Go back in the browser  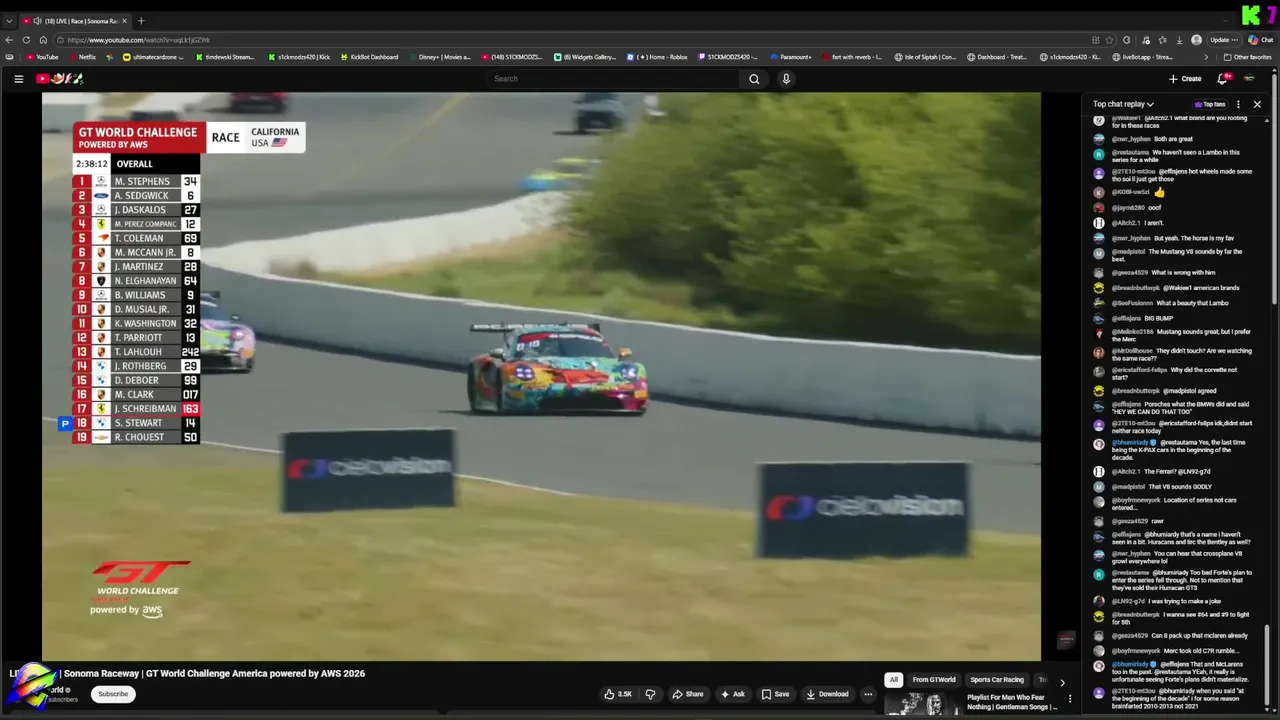click(x=9, y=40)
